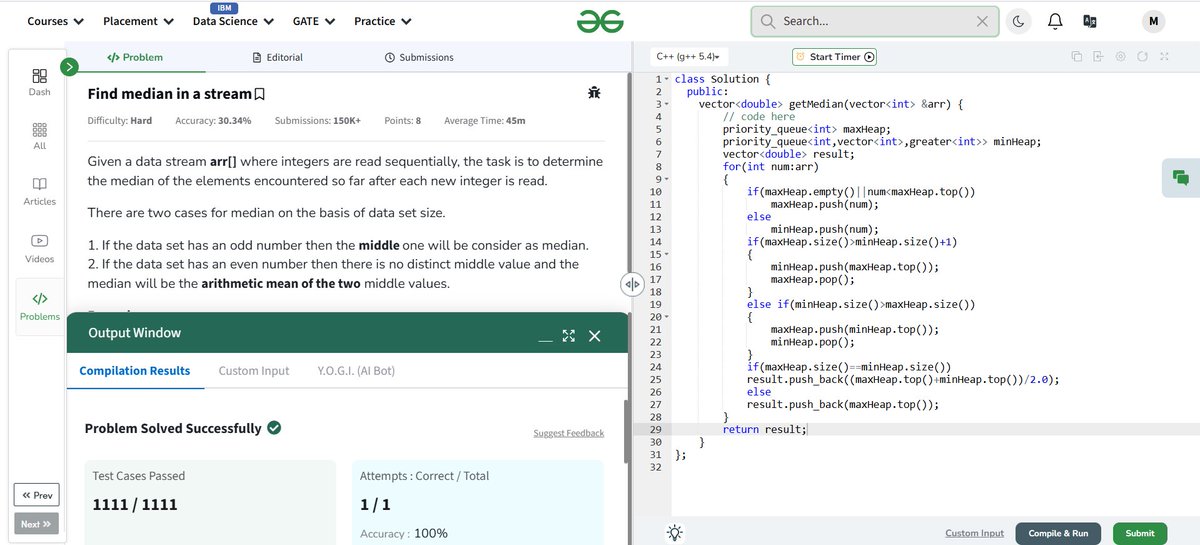Collapse the fold arrow on line 15
The height and width of the screenshot is (545, 1200).
tap(666, 254)
